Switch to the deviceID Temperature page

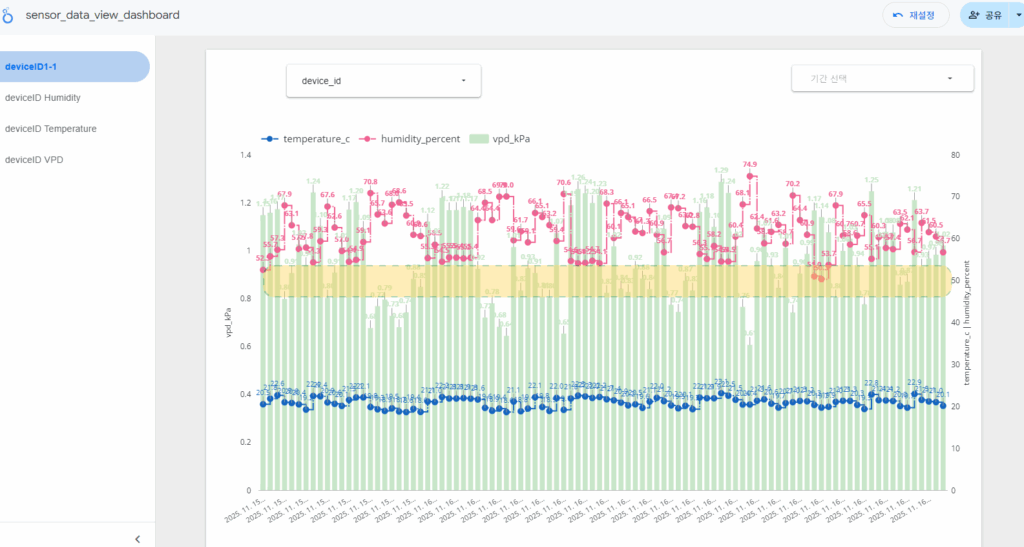click(51, 128)
